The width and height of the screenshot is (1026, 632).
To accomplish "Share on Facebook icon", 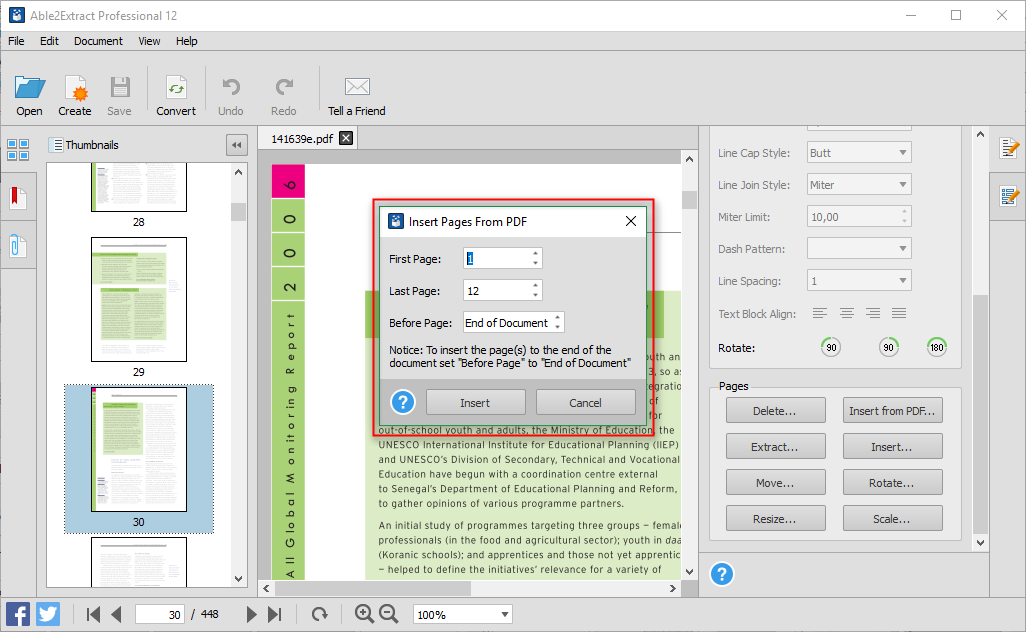I will coord(18,614).
